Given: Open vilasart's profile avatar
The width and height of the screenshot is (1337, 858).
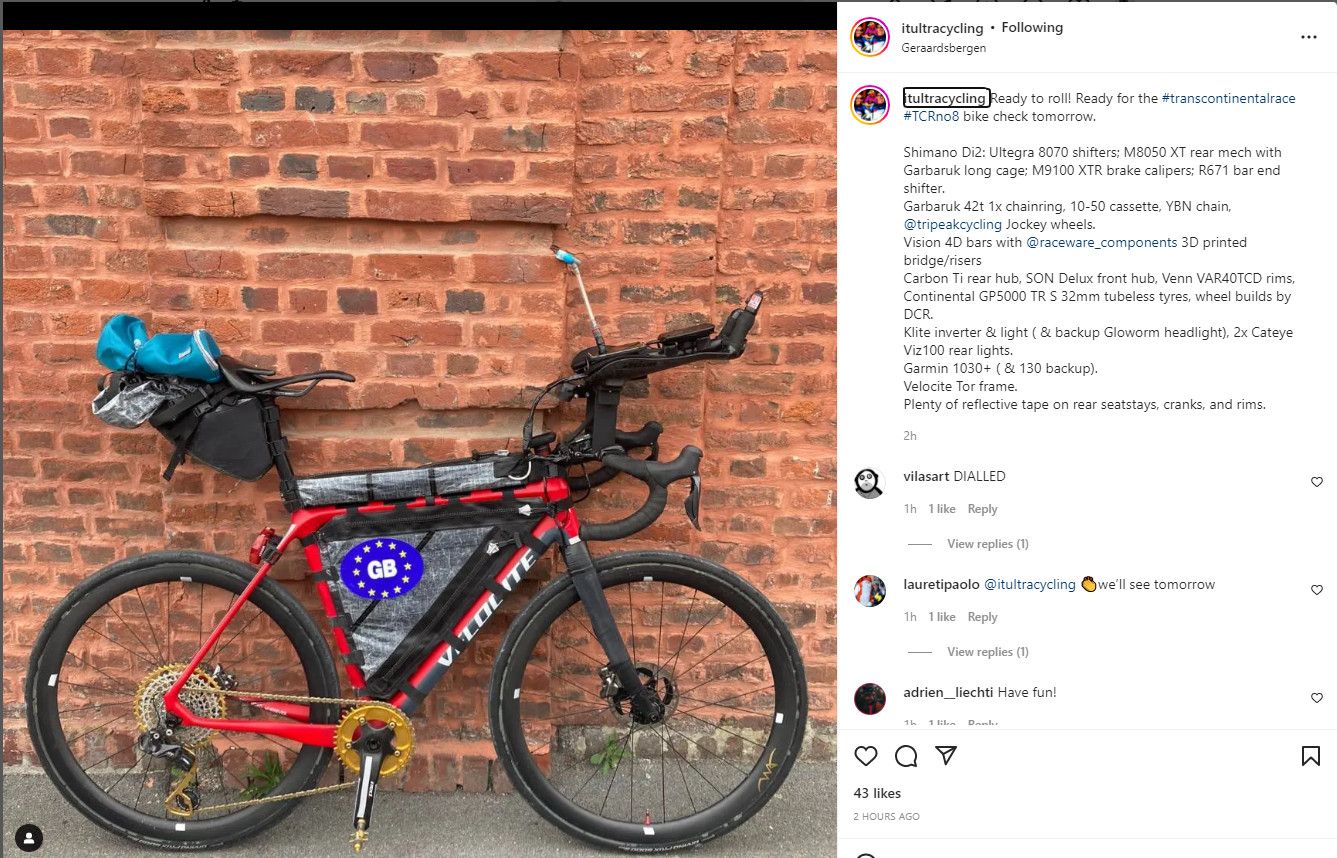Looking at the screenshot, I should click(x=870, y=483).
